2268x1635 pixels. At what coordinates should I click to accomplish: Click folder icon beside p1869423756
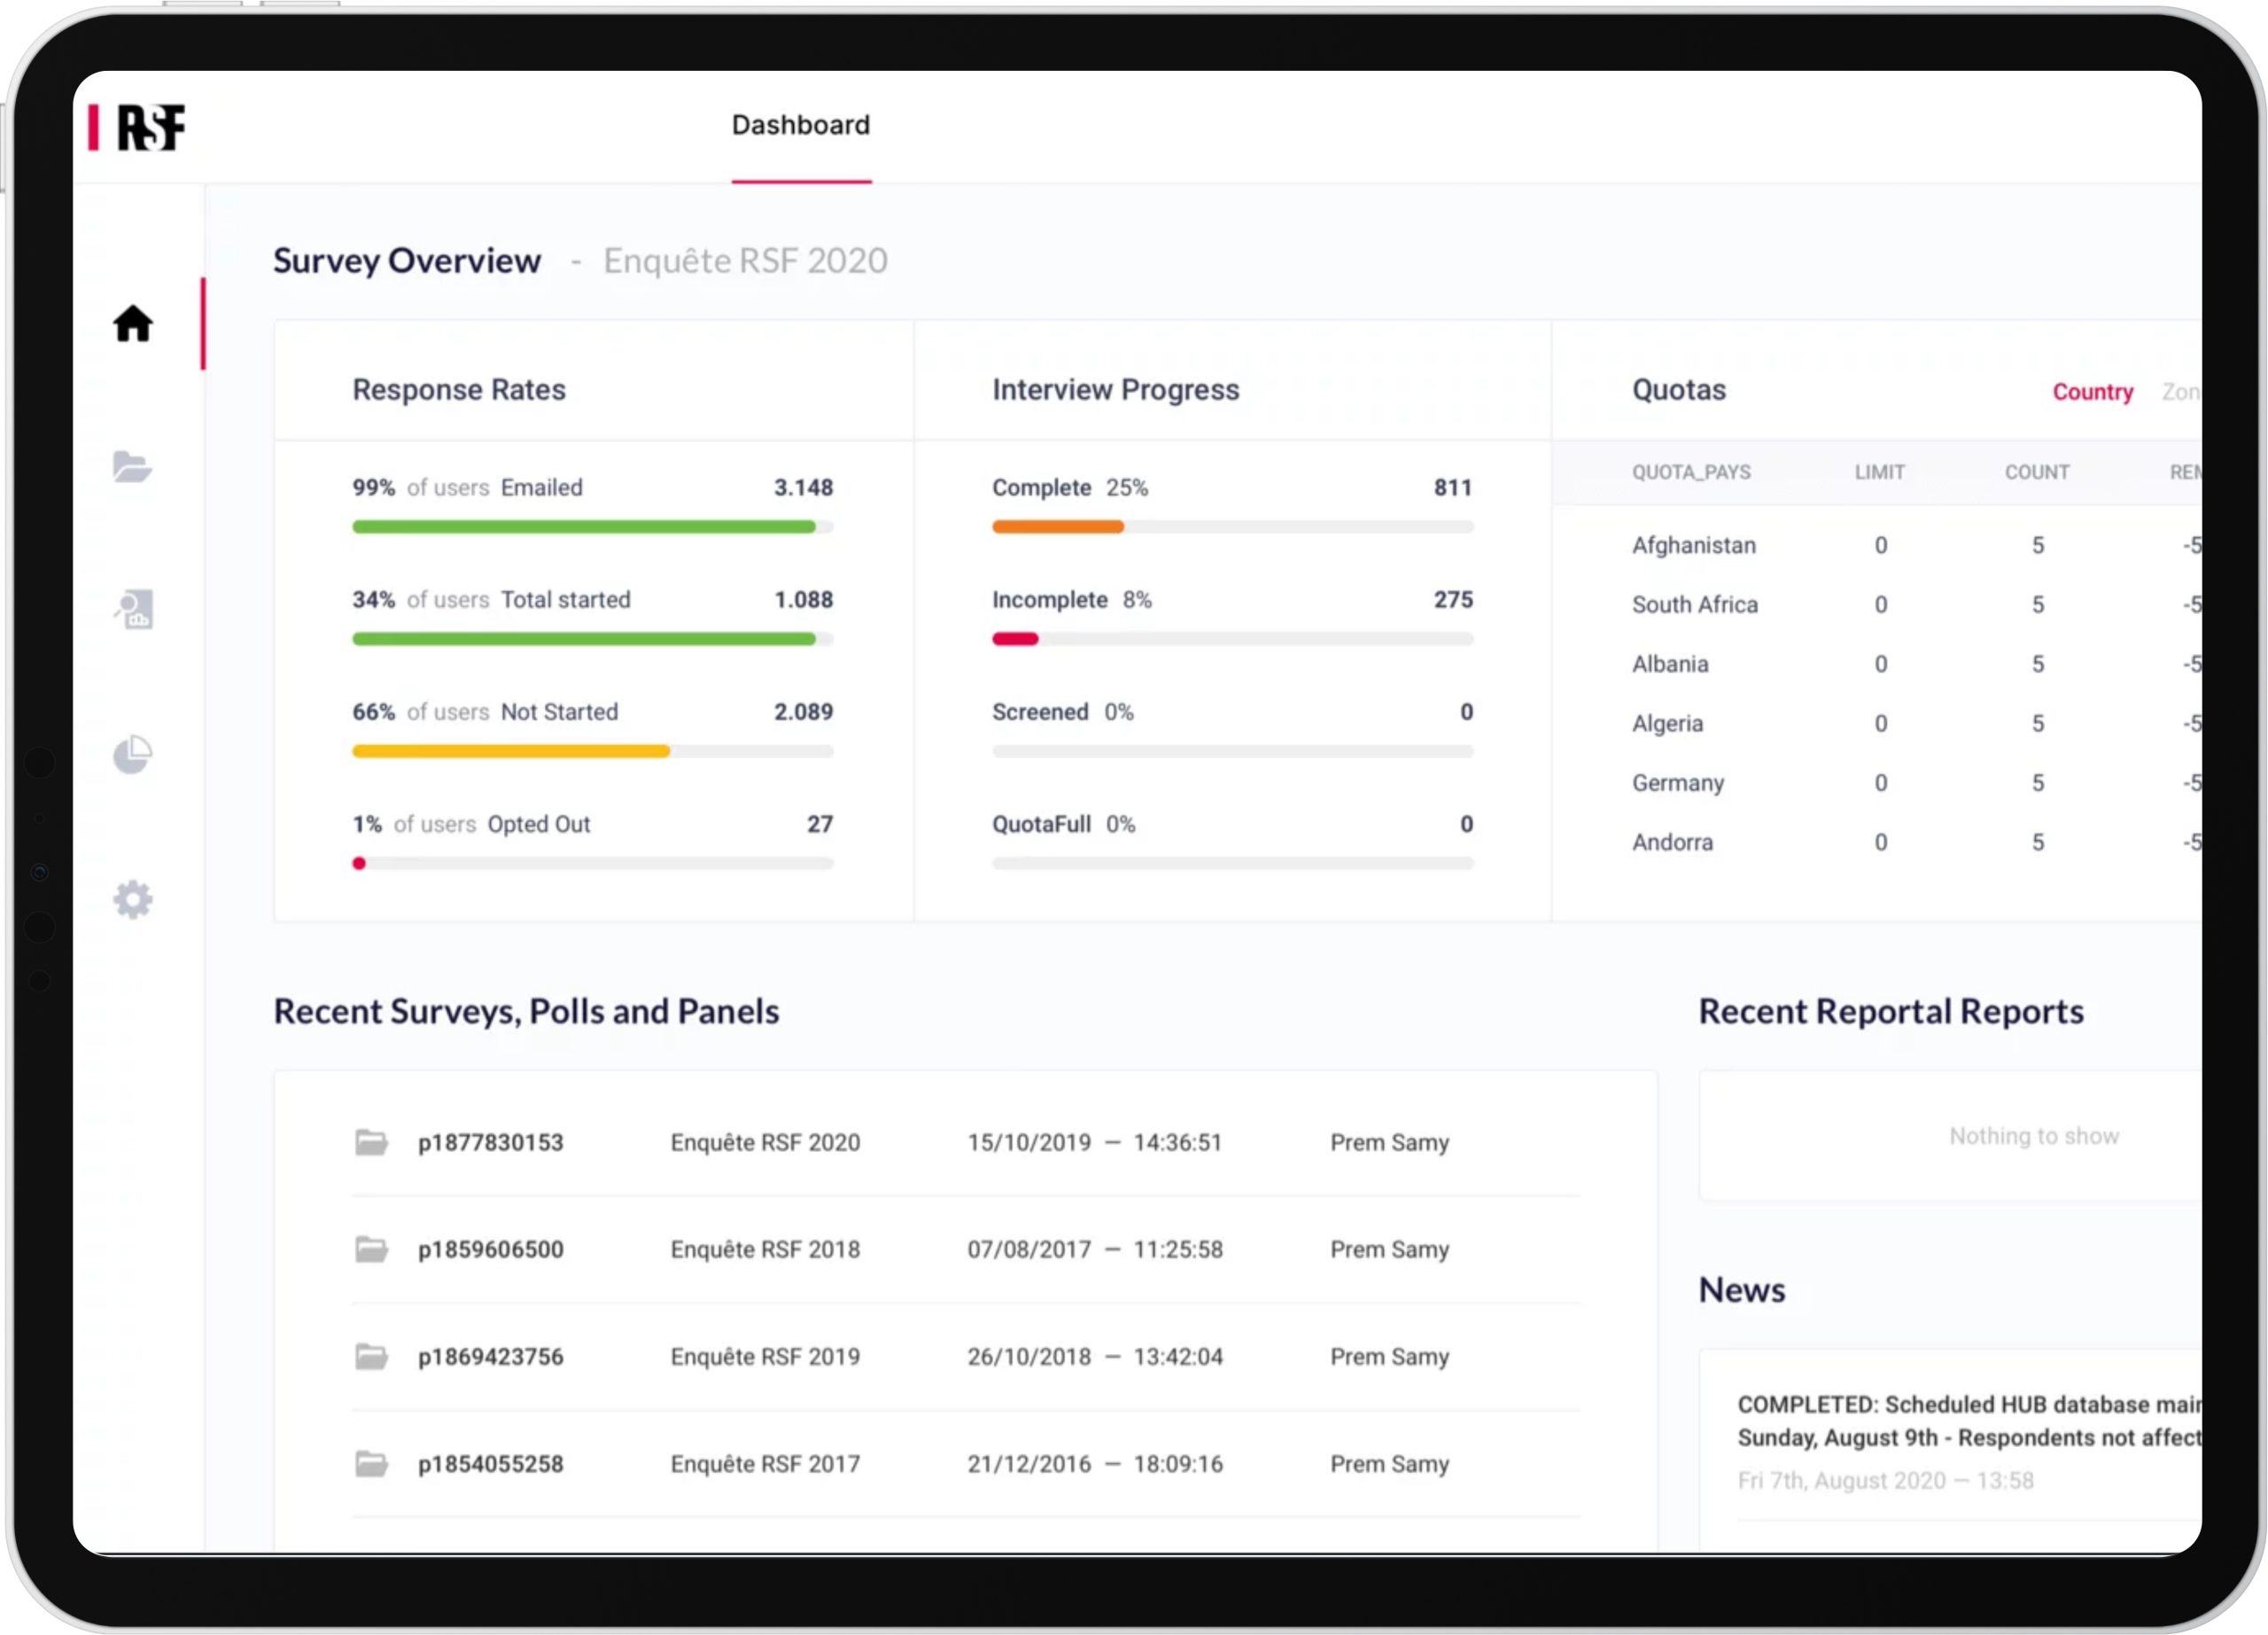point(371,1357)
